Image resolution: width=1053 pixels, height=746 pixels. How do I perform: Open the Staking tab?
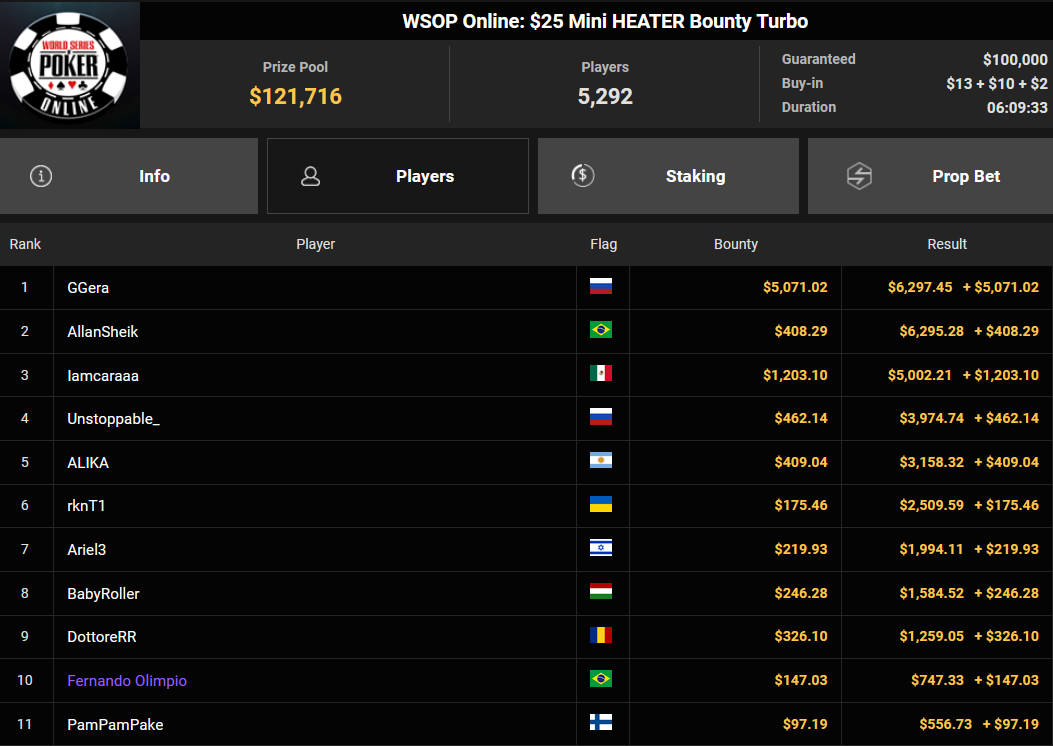[668, 176]
